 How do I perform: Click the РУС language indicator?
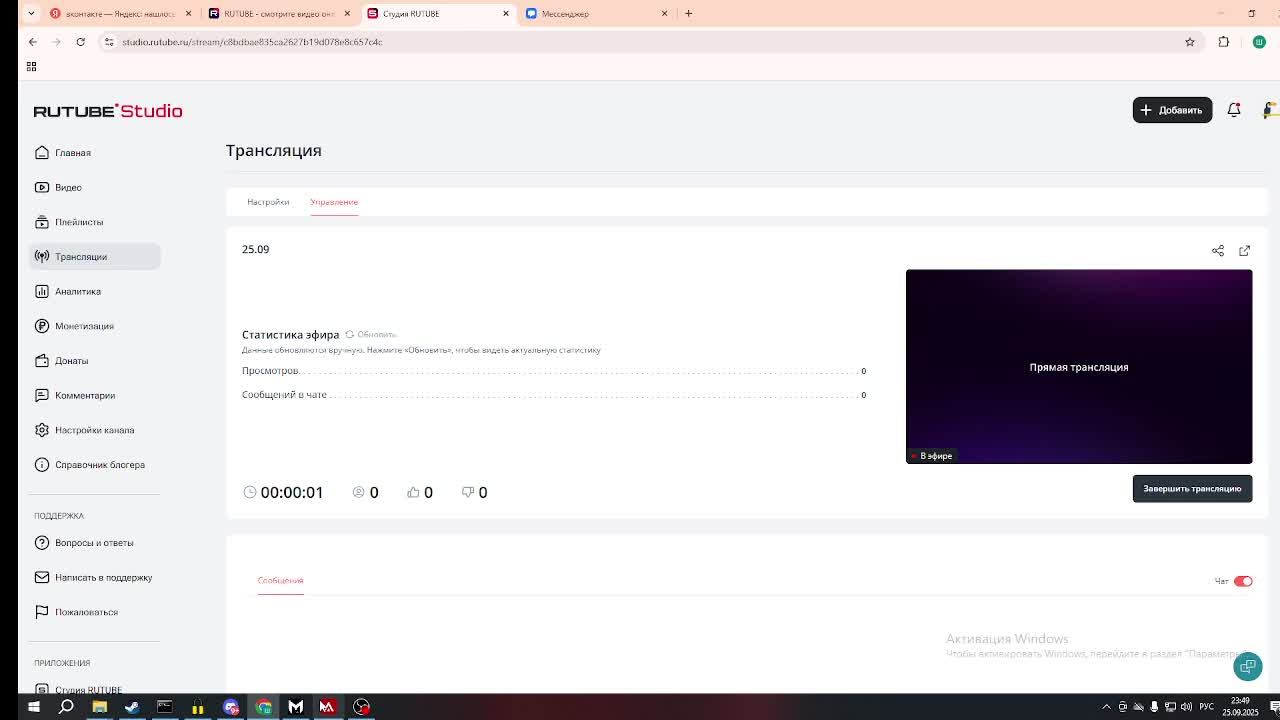(1207, 707)
